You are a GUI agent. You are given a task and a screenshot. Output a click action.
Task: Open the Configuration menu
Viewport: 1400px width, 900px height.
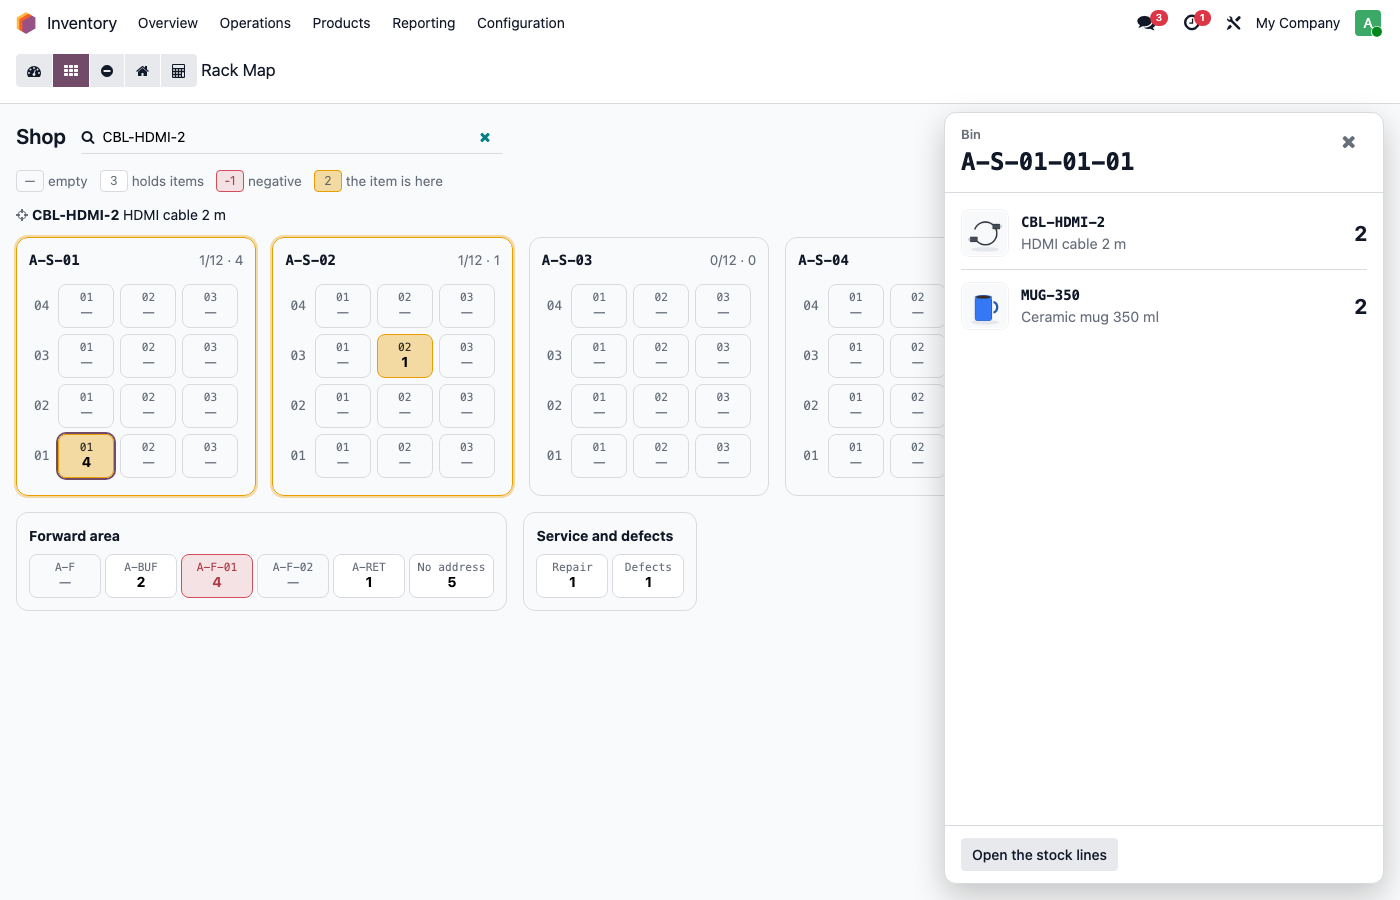[x=521, y=23]
